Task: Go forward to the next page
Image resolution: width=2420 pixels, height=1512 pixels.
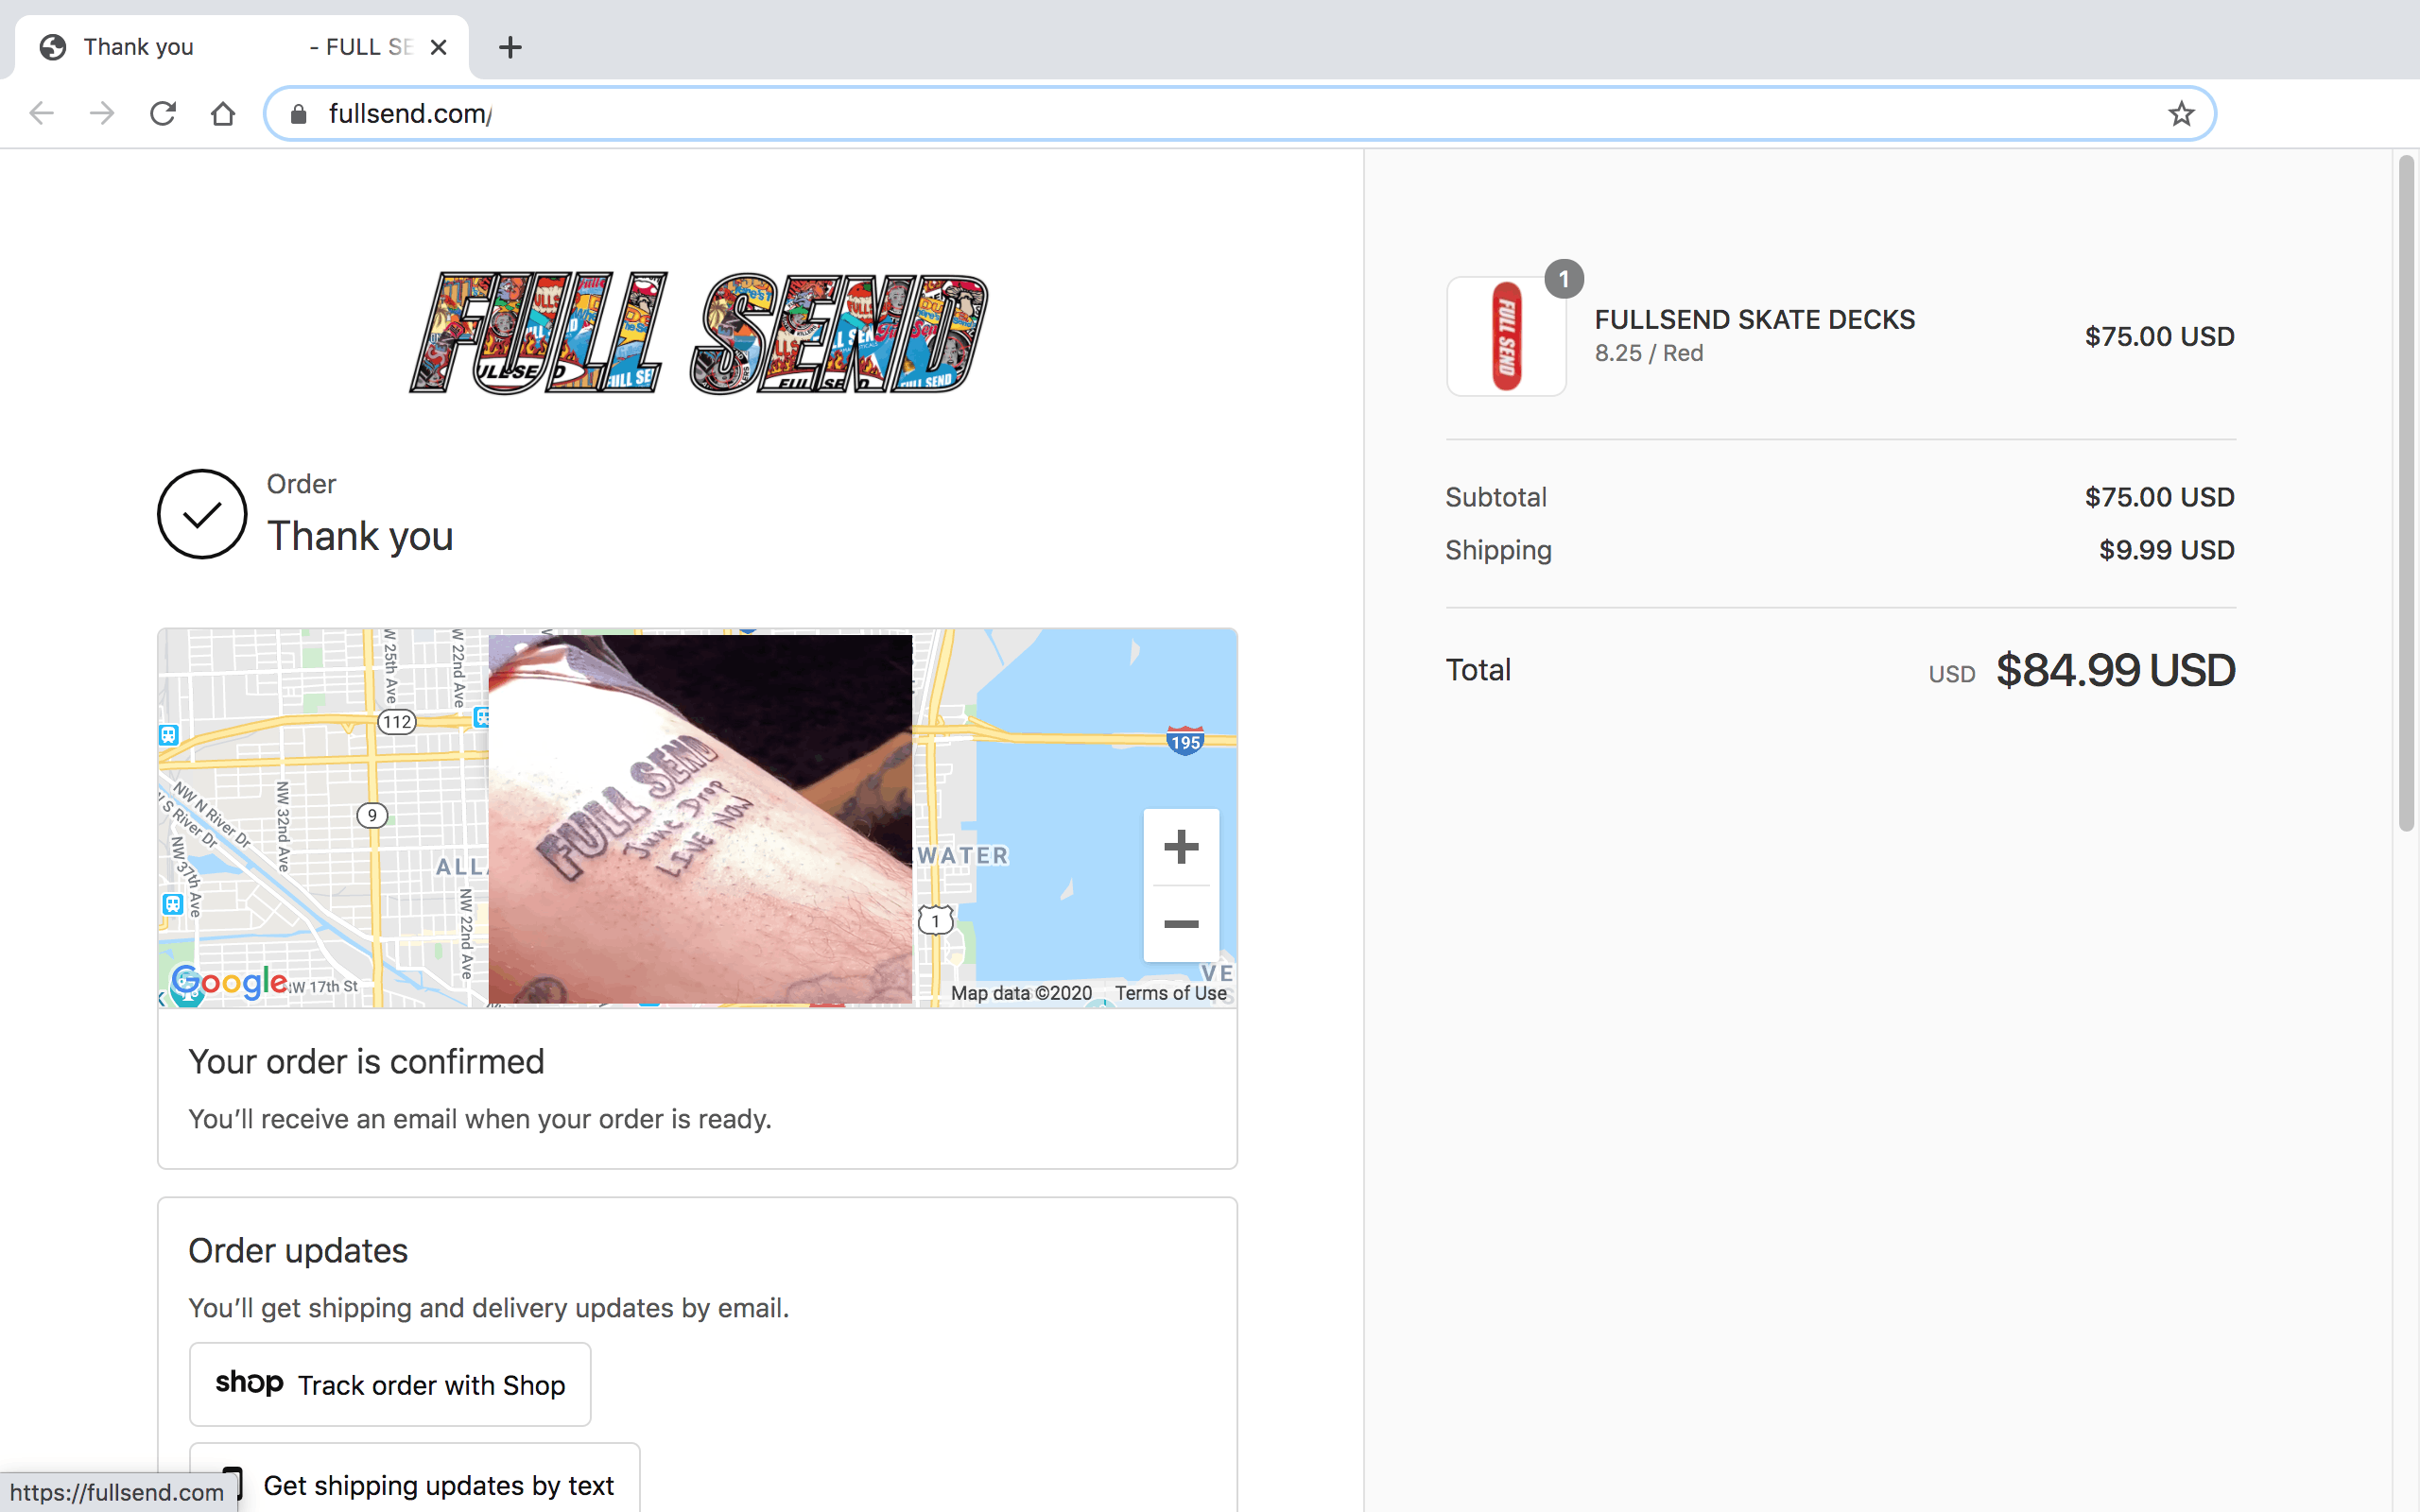Action: 102,113
